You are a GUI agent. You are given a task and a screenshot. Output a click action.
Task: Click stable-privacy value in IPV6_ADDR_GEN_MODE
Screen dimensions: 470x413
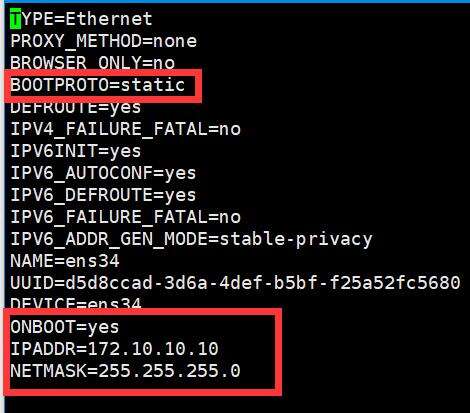coord(296,239)
